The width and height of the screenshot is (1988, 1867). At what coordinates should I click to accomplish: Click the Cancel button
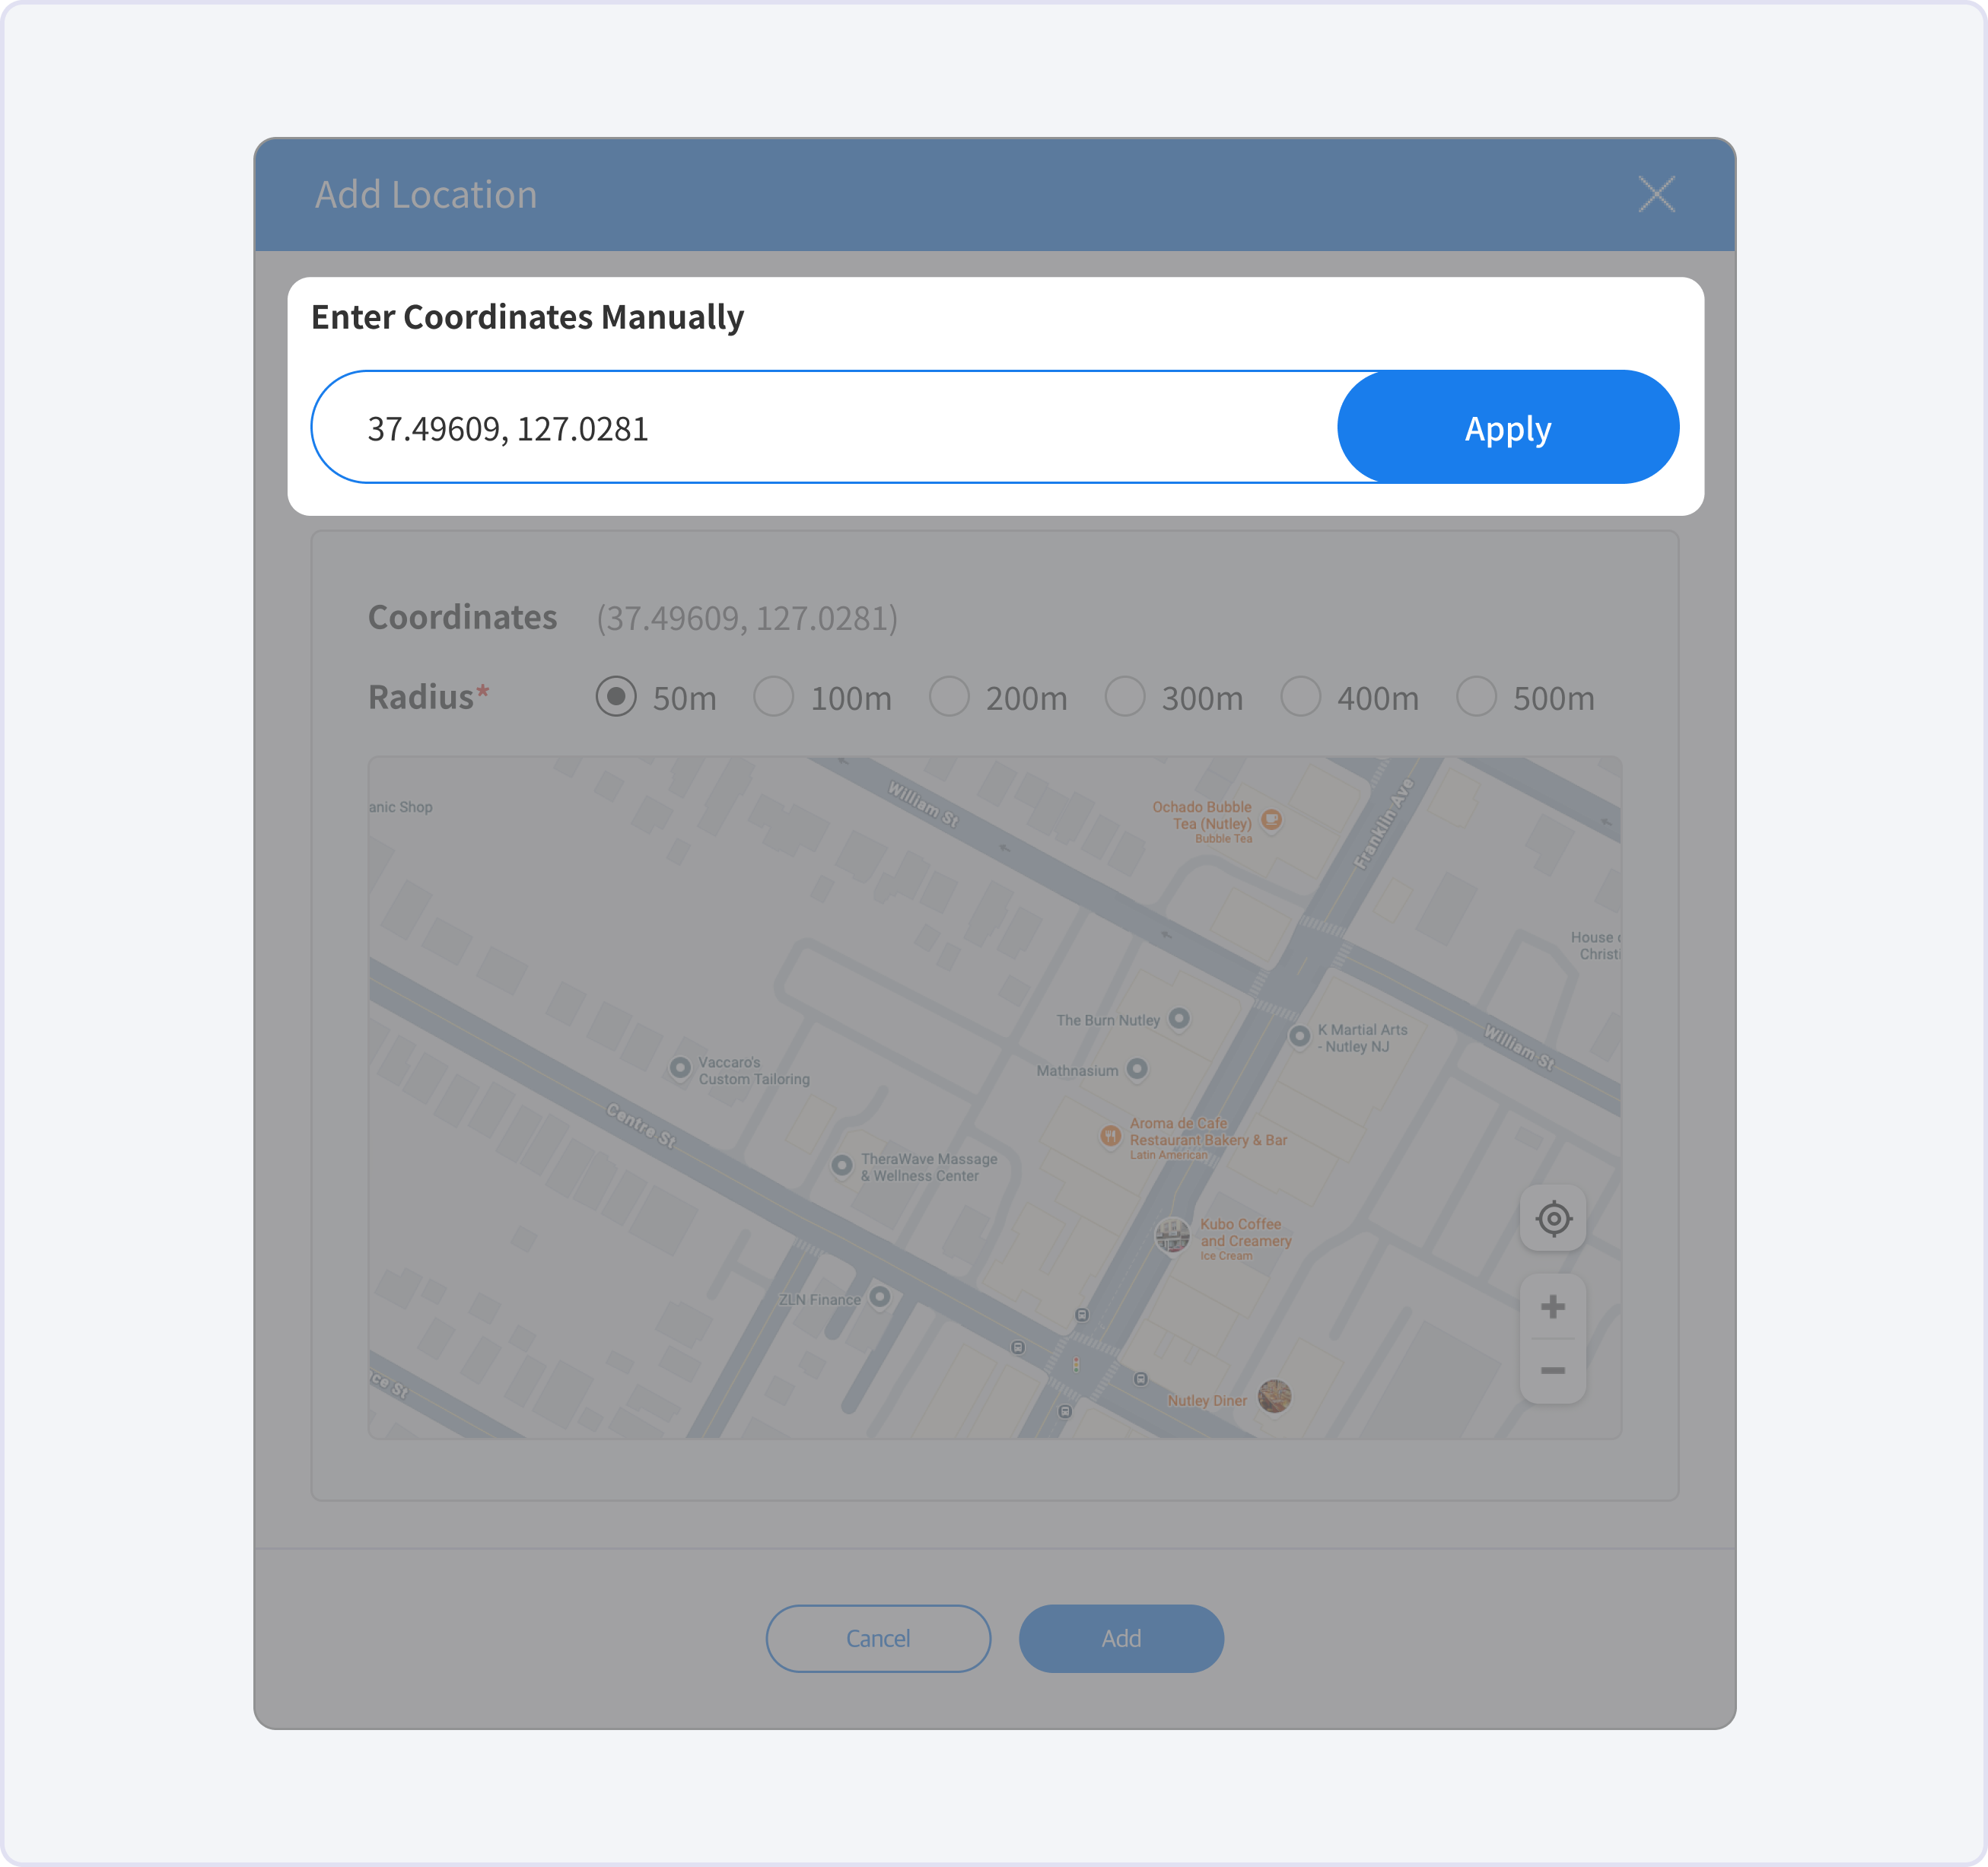(878, 1638)
